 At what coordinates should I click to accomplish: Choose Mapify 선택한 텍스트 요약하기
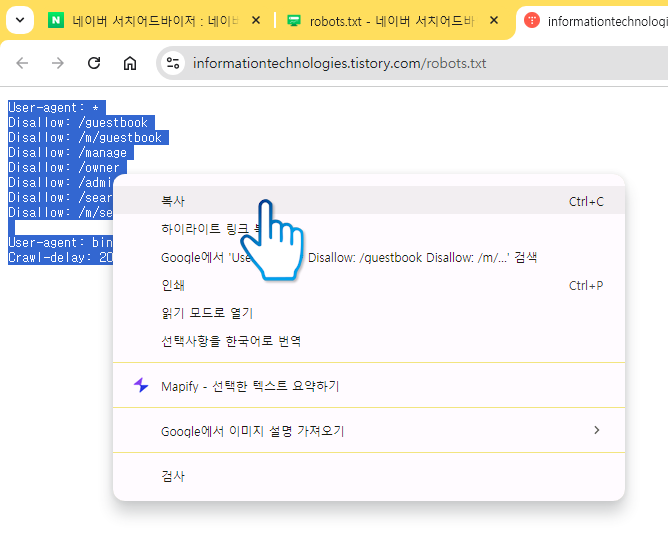coord(369,386)
